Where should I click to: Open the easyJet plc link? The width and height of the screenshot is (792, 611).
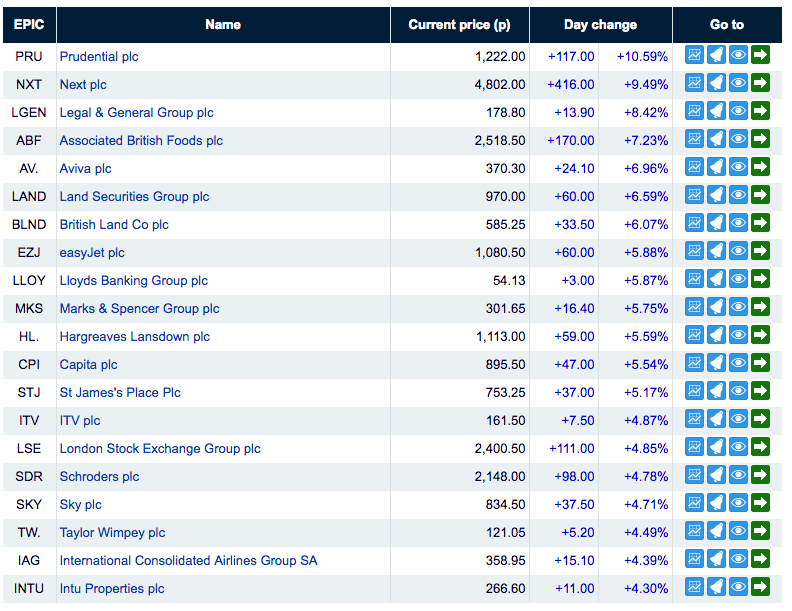(92, 252)
